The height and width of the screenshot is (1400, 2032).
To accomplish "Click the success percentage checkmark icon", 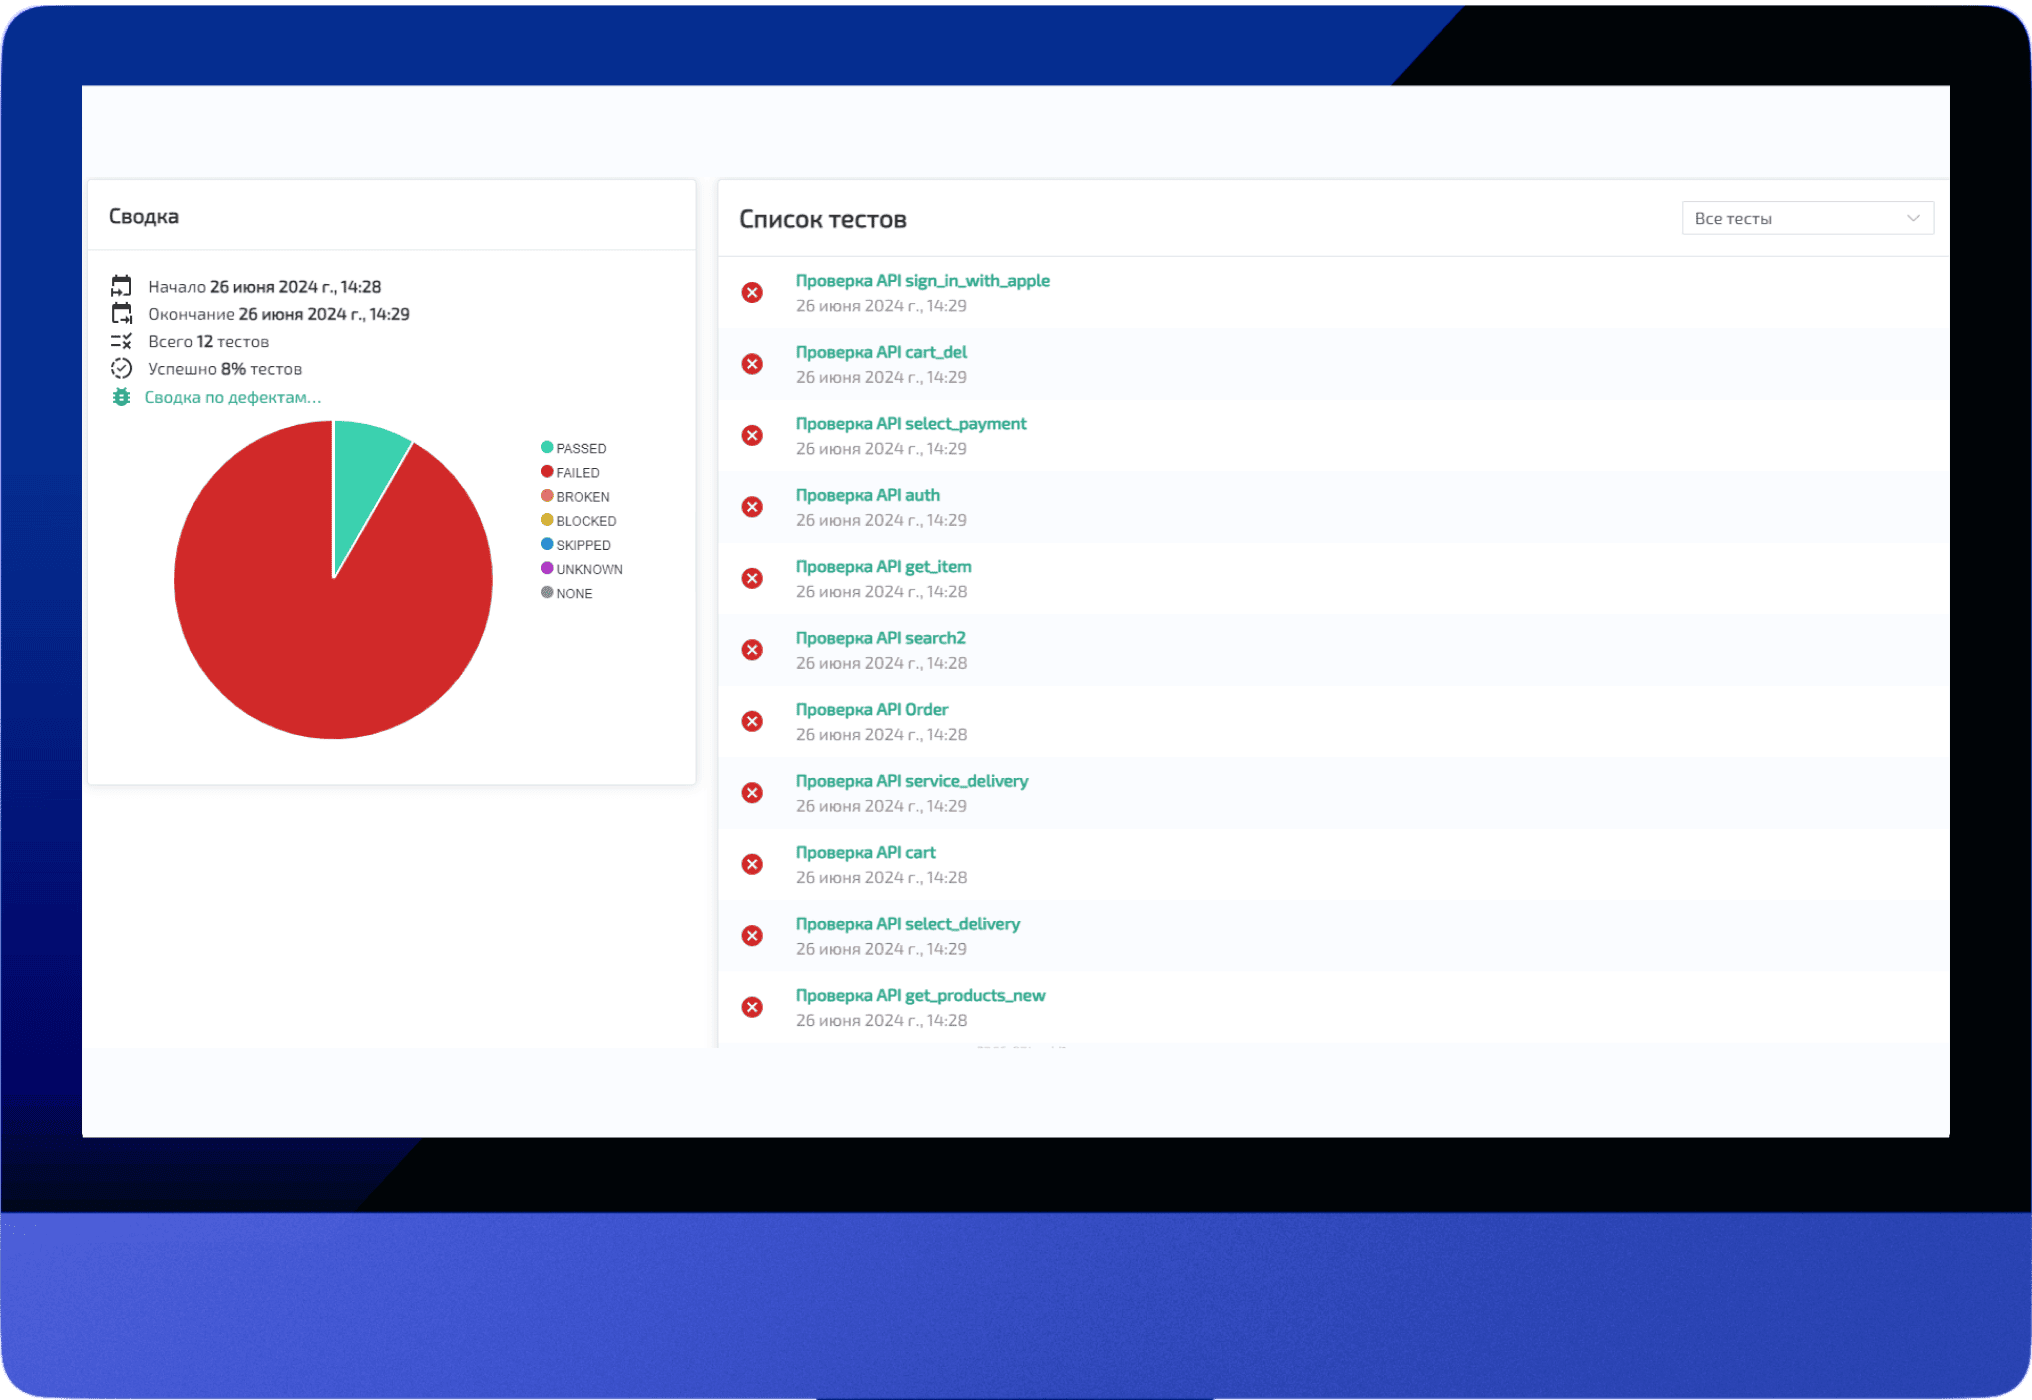I will pos(121,369).
